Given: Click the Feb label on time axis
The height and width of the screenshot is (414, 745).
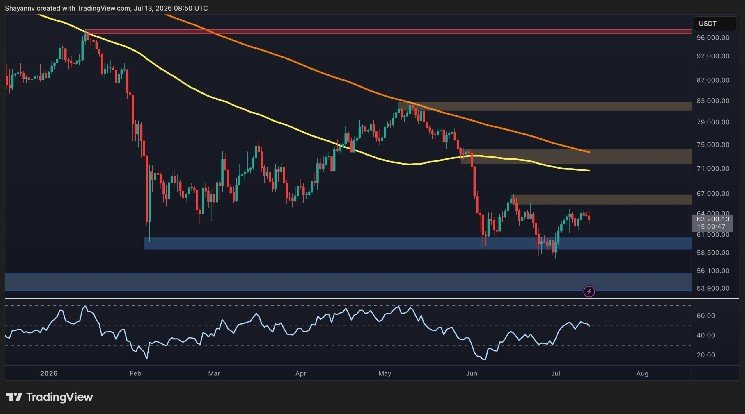Looking at the screenshot, I should pos(135,374).
